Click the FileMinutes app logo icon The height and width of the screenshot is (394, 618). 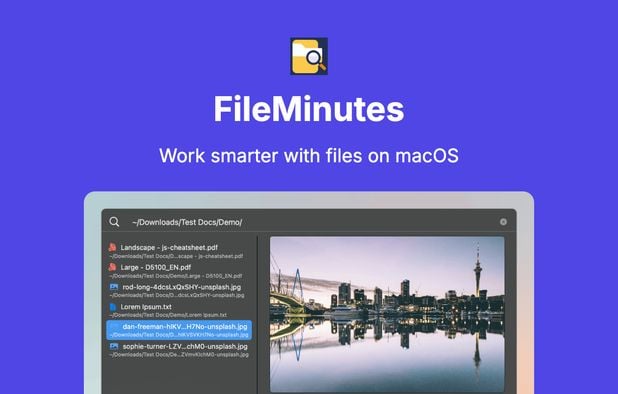[x=309, y=56]
